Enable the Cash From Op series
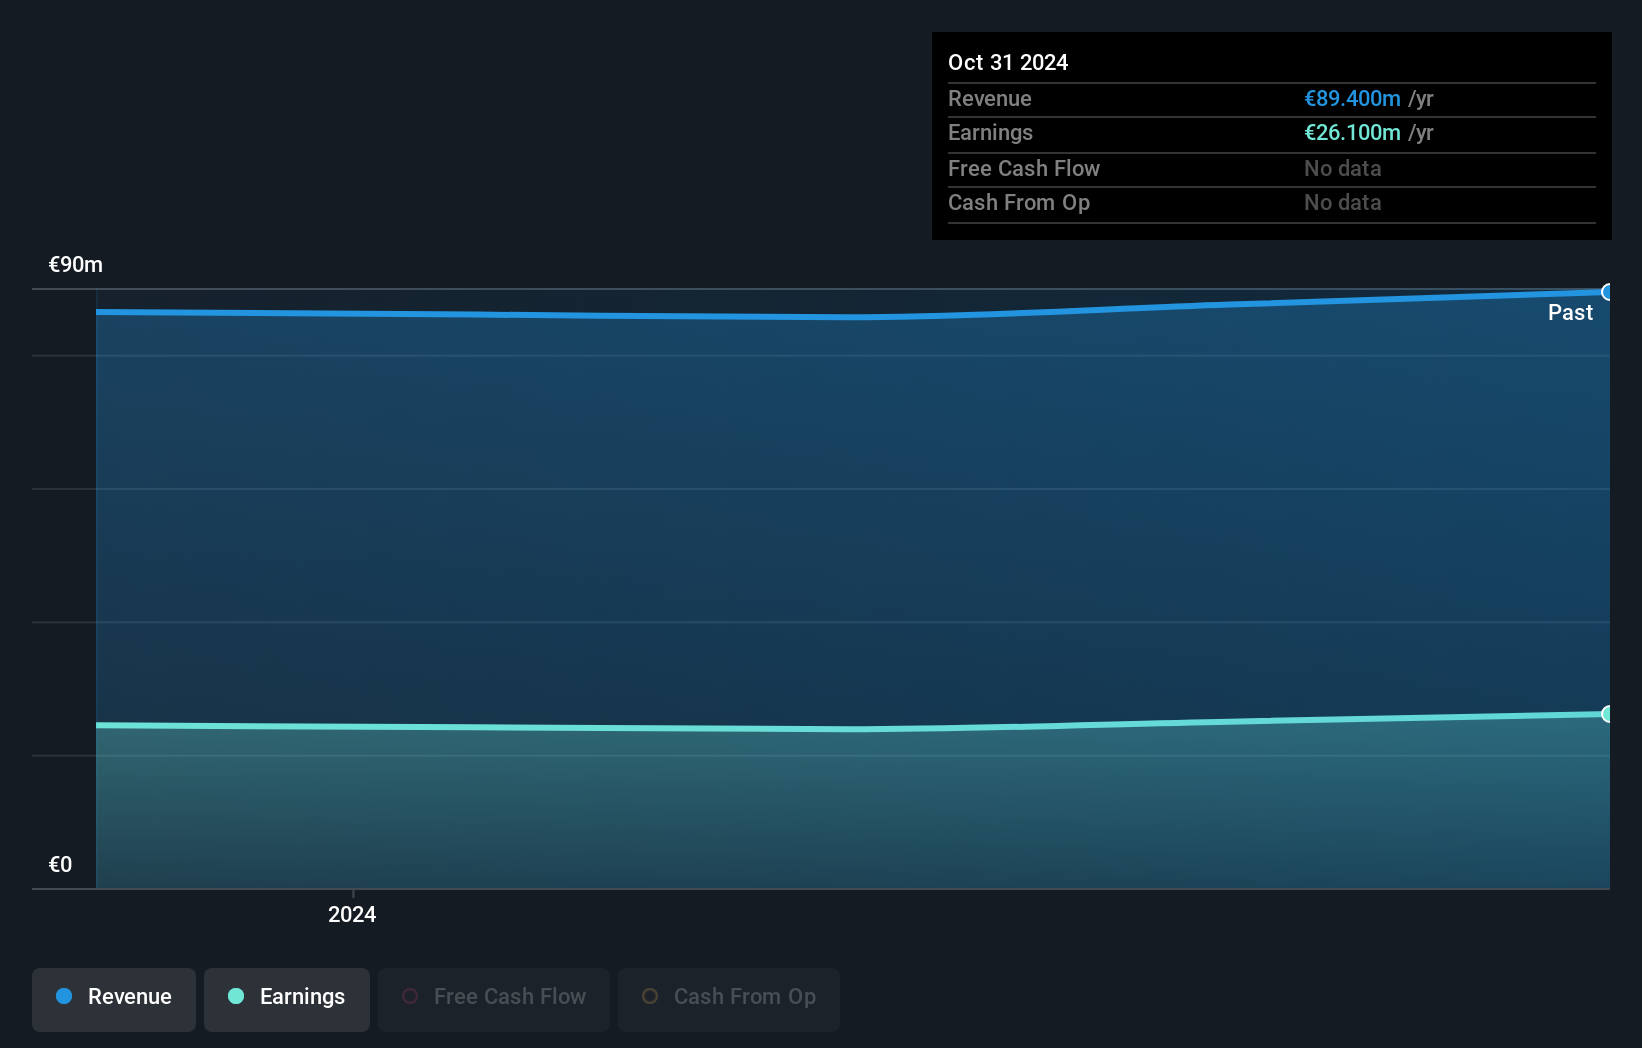Viewport: 1642px width, 1048px height. coord(729,999)
